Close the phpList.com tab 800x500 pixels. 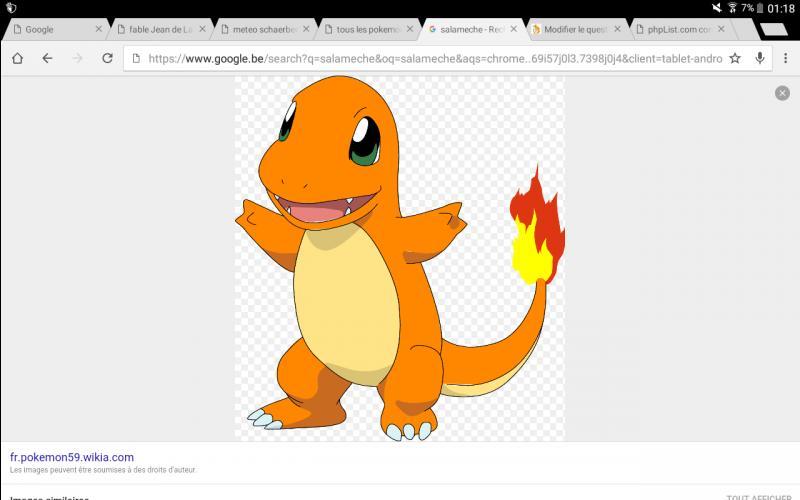[721, 29]
